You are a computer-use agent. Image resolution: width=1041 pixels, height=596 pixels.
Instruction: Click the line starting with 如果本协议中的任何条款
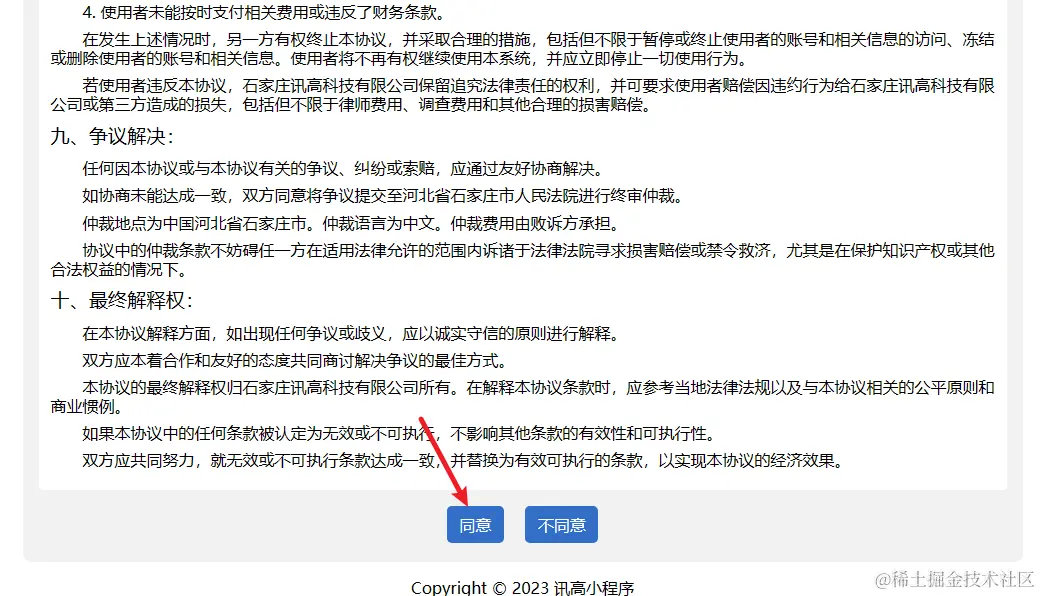coord(399,433)
